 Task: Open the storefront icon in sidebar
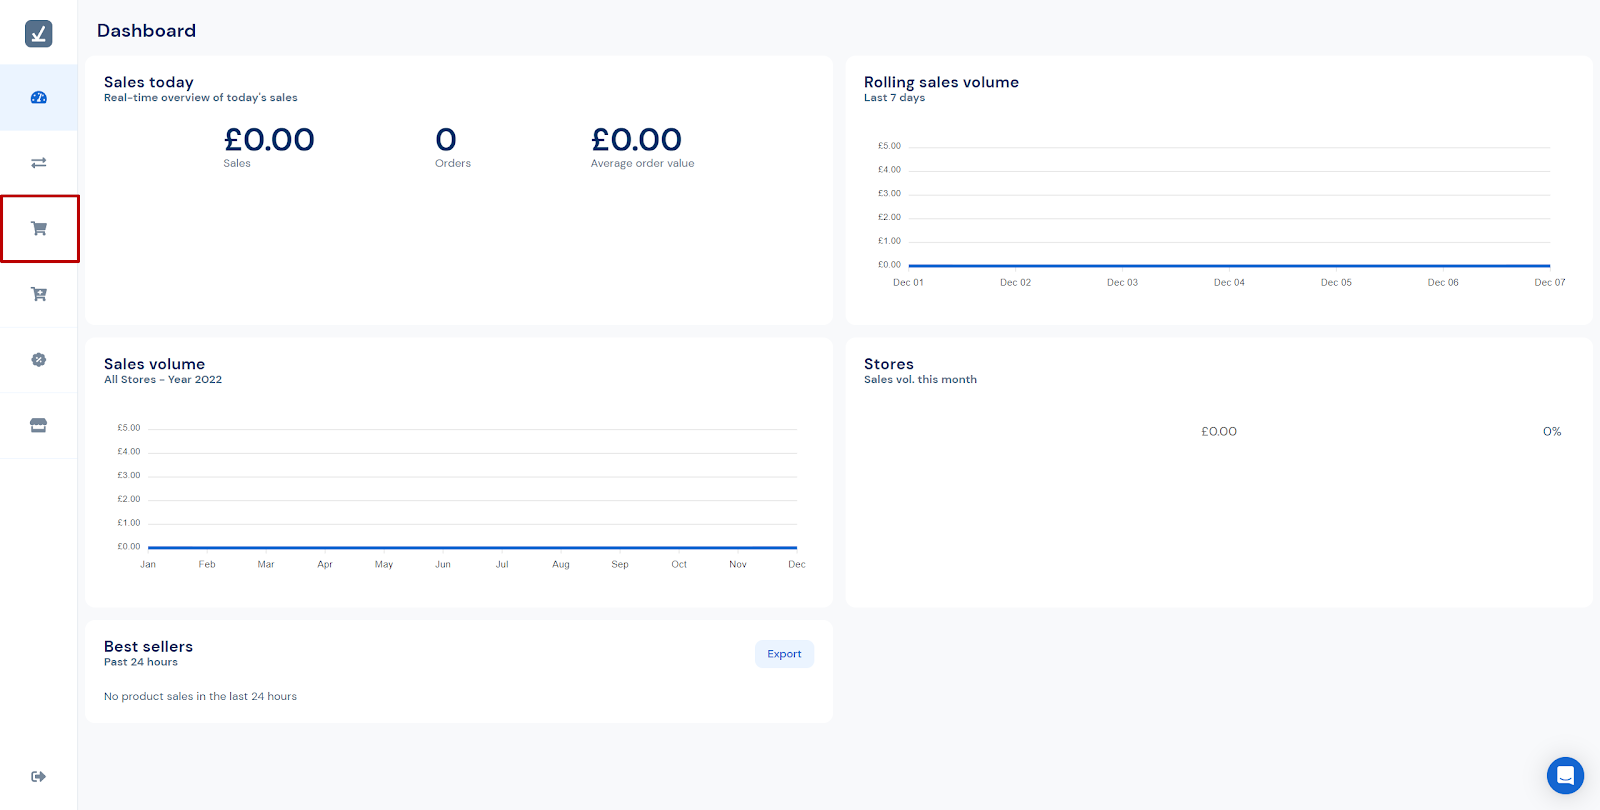(x=39, y=425)
